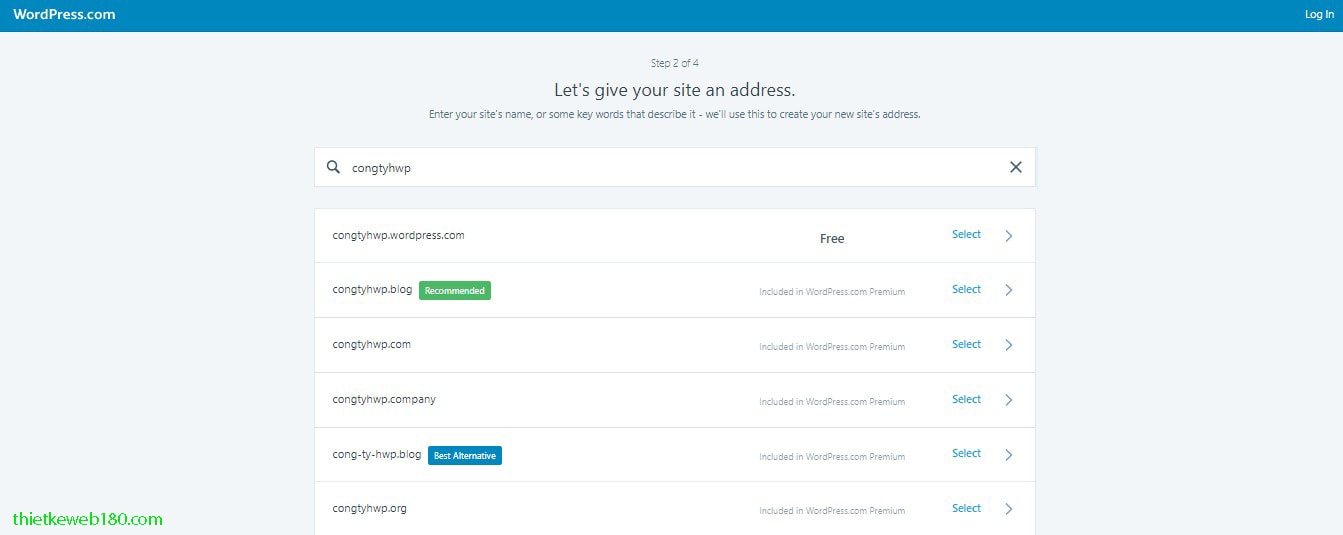This screenshot has width=1343, height=535.
Task: Select the congtyhwp.com domain
Action: tap(966, 344)
